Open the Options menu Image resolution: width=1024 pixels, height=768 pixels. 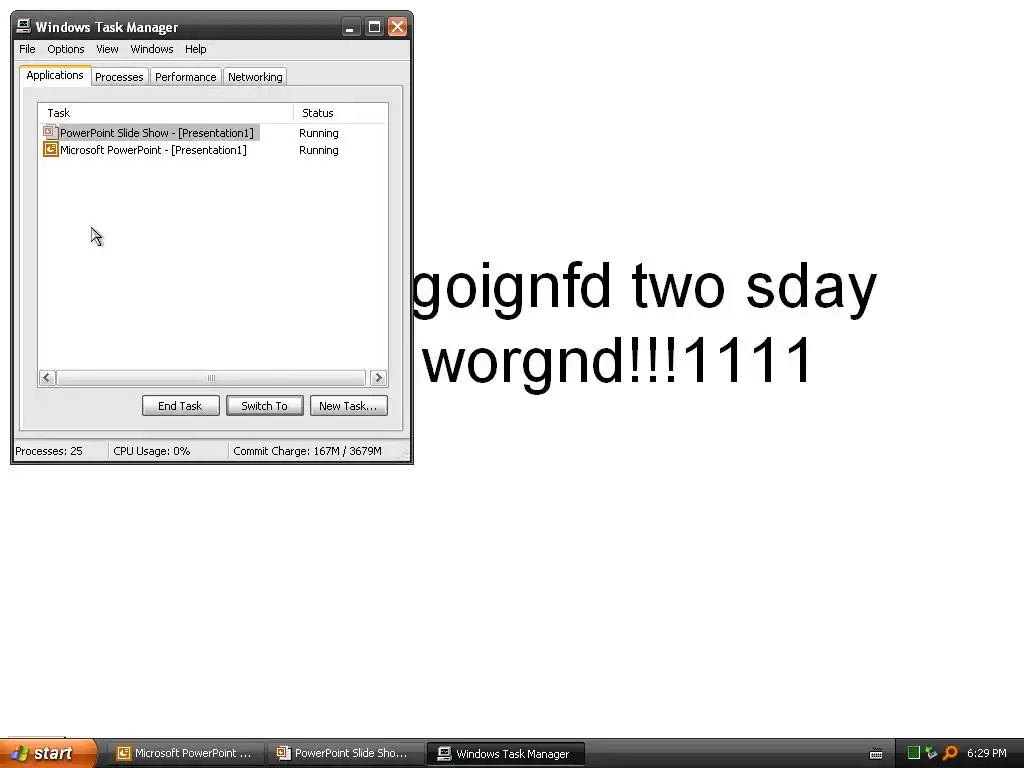pyautogui.click(x=65, y=49)
